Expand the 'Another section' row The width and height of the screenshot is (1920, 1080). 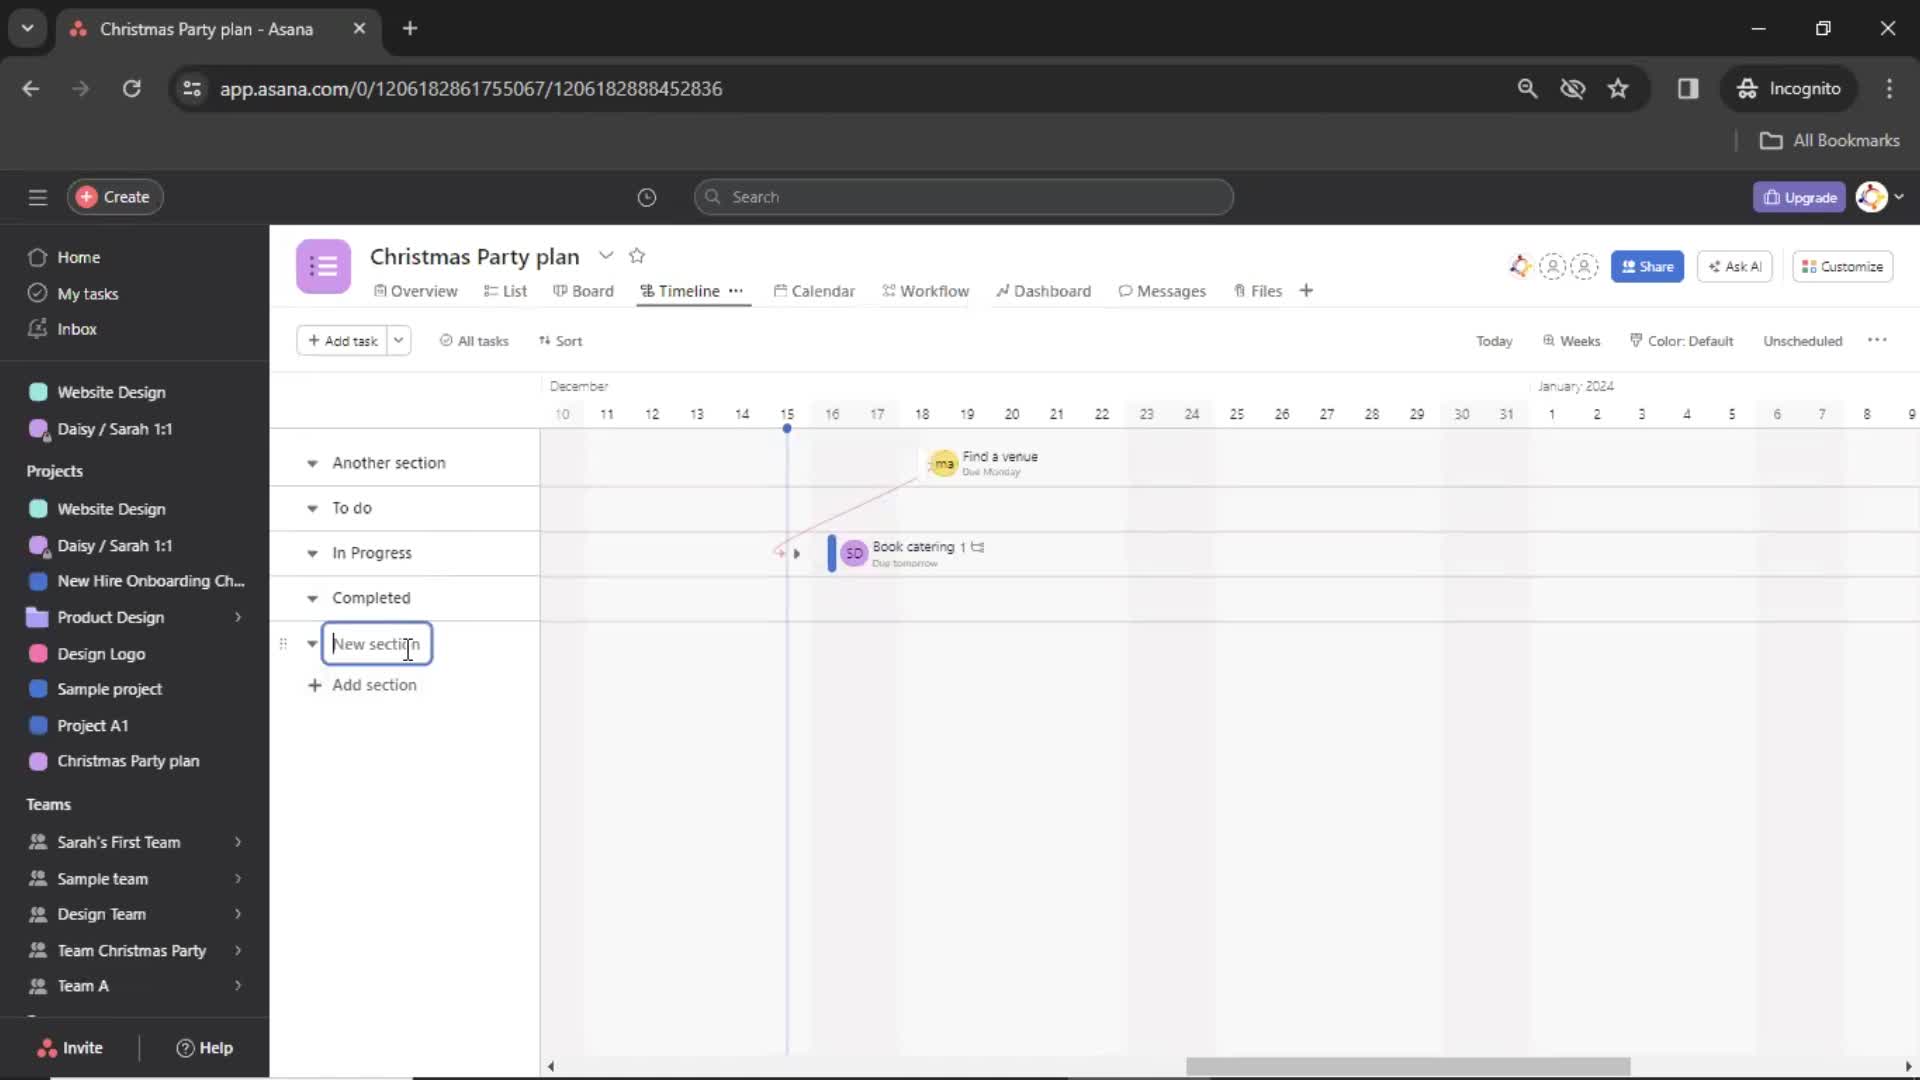tap(311, 462)
